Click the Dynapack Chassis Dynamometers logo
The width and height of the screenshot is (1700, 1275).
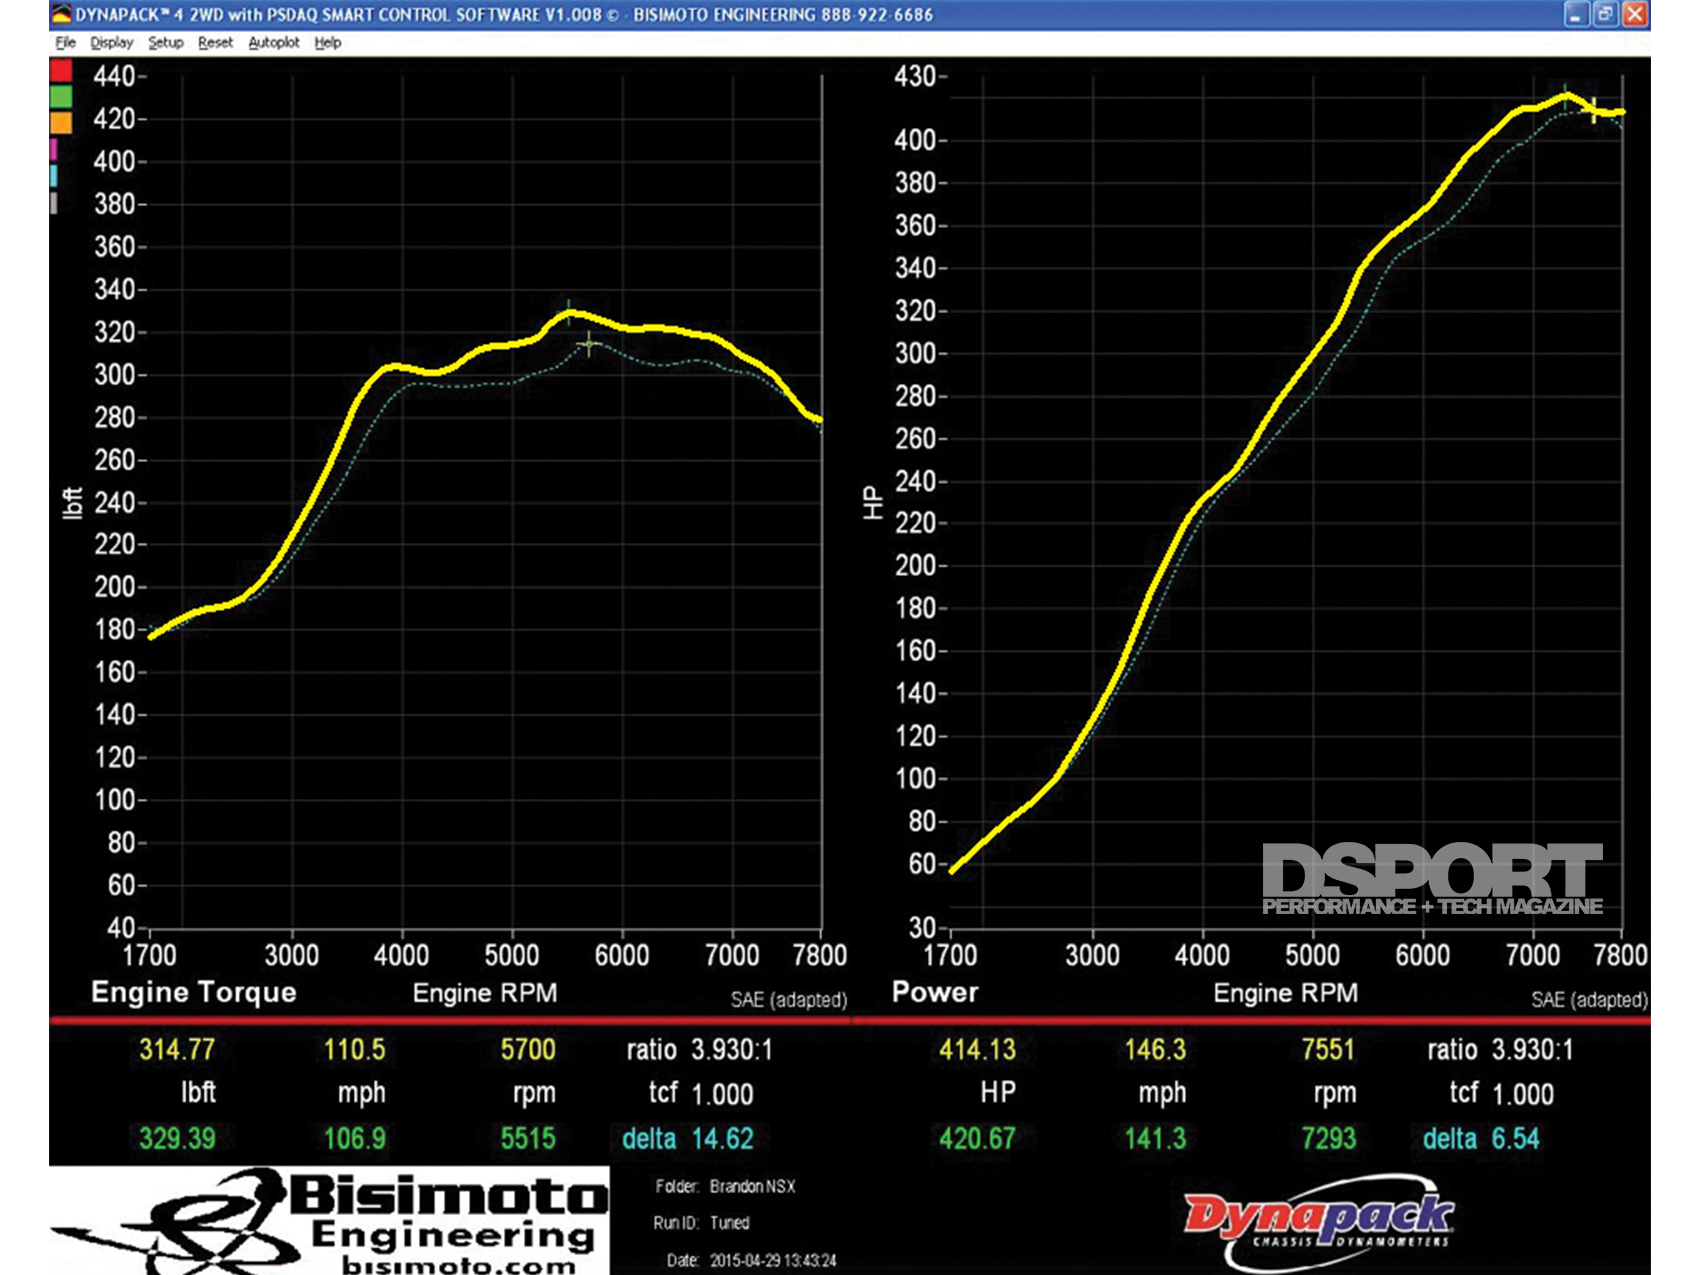pos(1320,1222)
